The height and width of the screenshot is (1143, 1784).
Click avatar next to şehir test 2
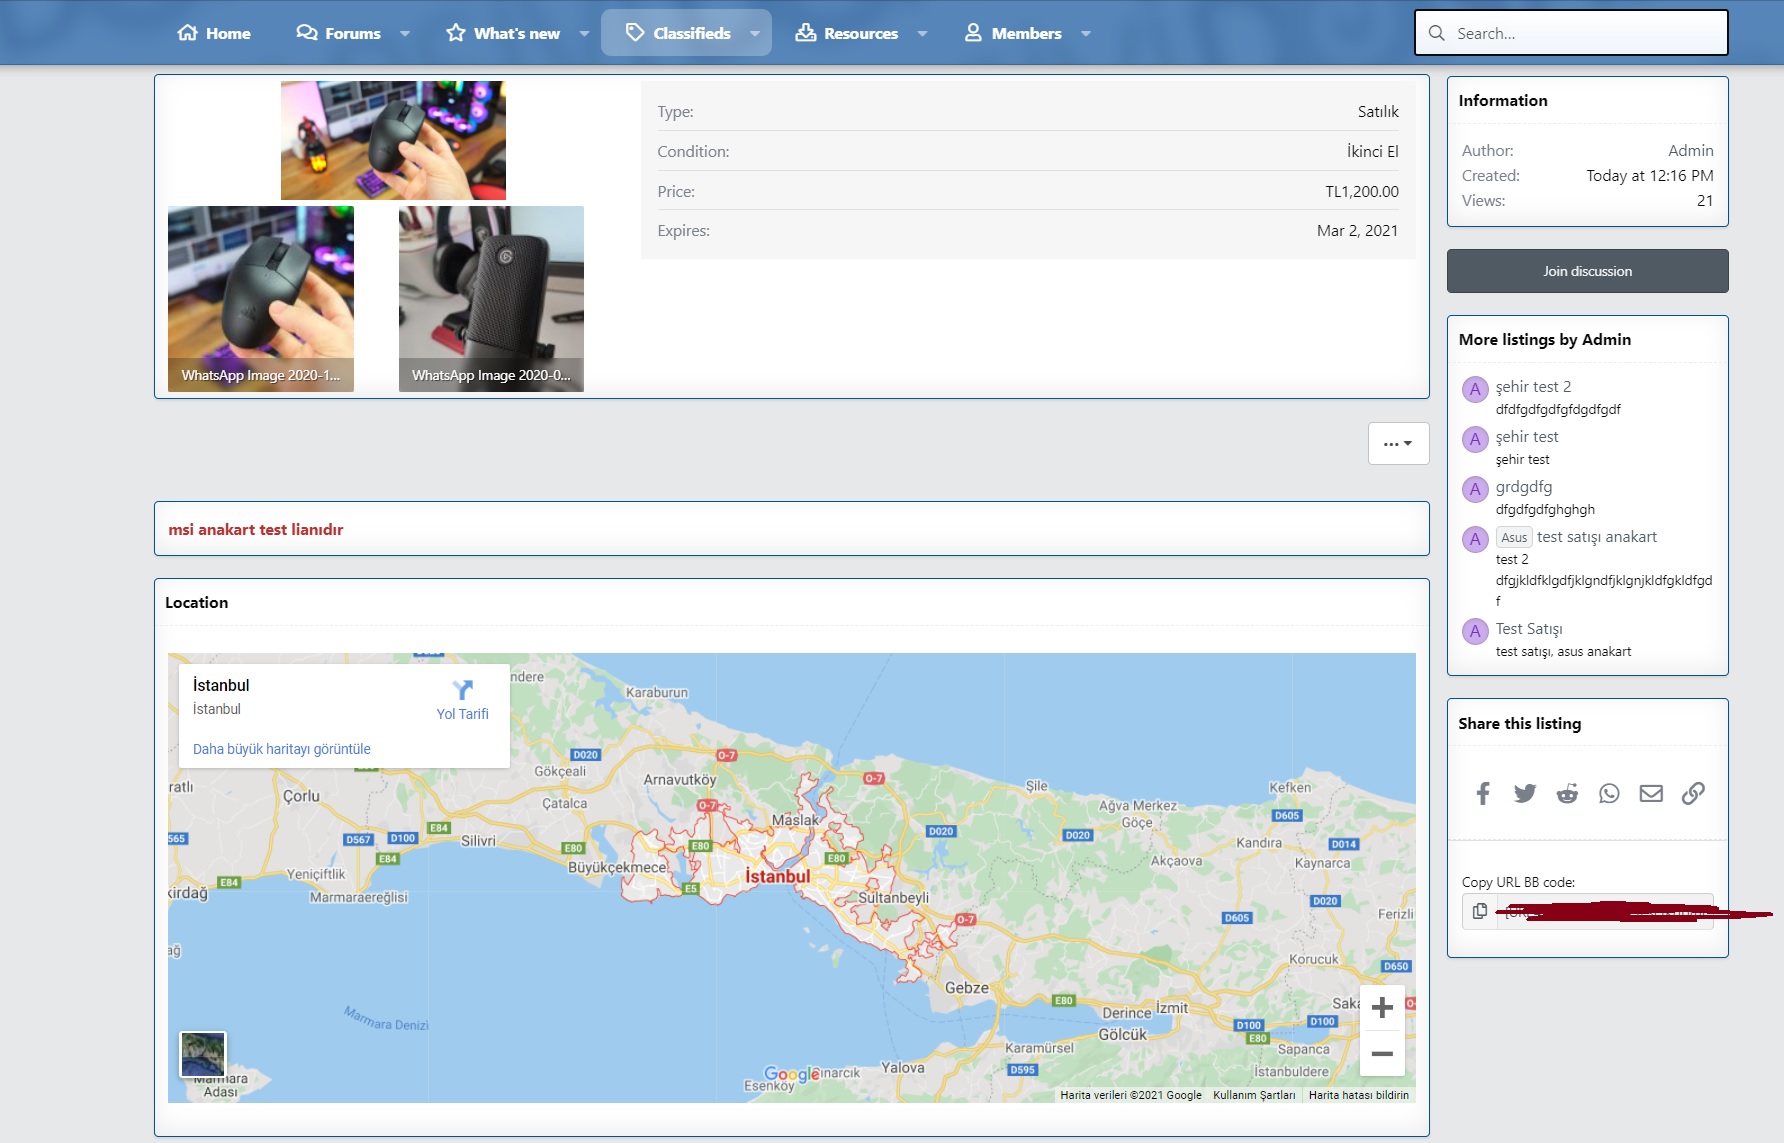click(x=1475, y=389)
